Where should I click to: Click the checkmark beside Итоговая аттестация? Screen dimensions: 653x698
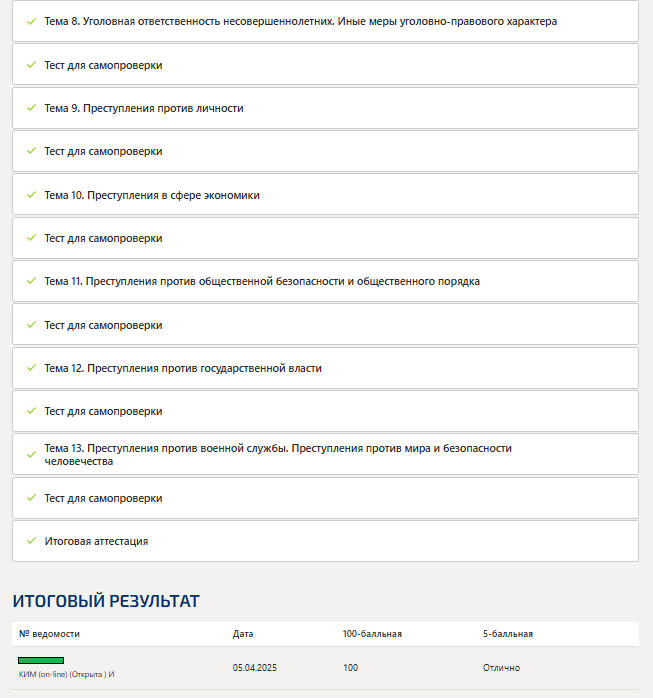pyautogui.click(x=31, y=541)
